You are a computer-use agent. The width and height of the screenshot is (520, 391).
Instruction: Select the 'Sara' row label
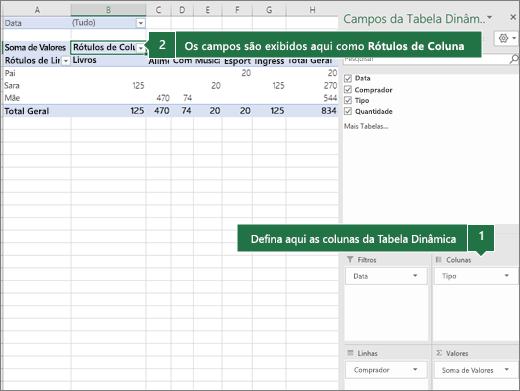[x=36, y=86]
